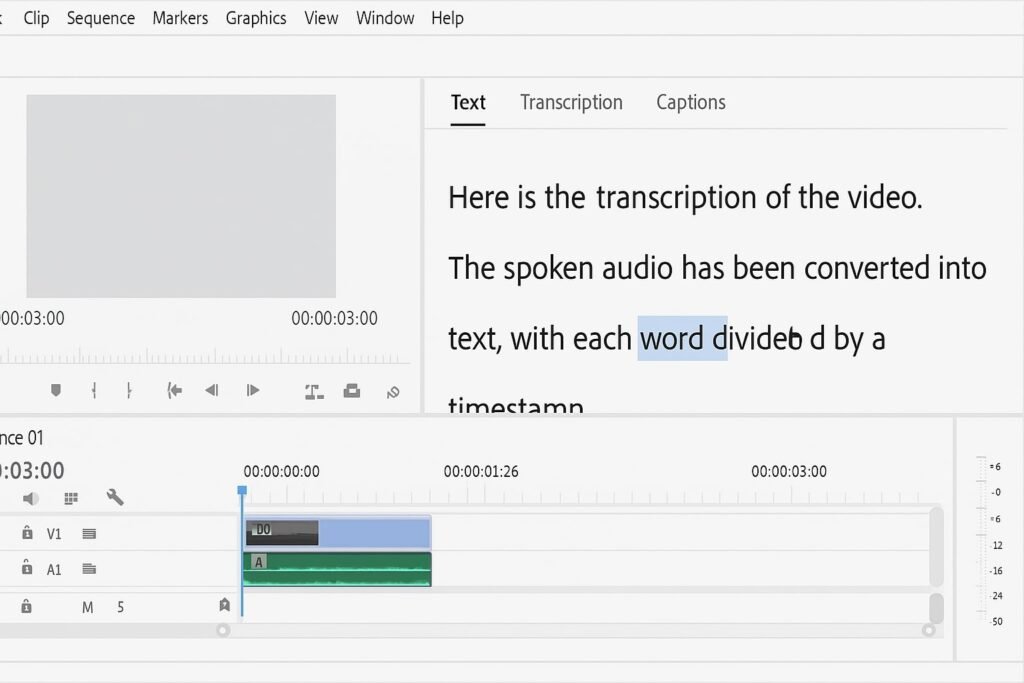This screenshot has width=1024, height=683.
Task: Click the Export Frame icon
Action: tap(352, 391)
